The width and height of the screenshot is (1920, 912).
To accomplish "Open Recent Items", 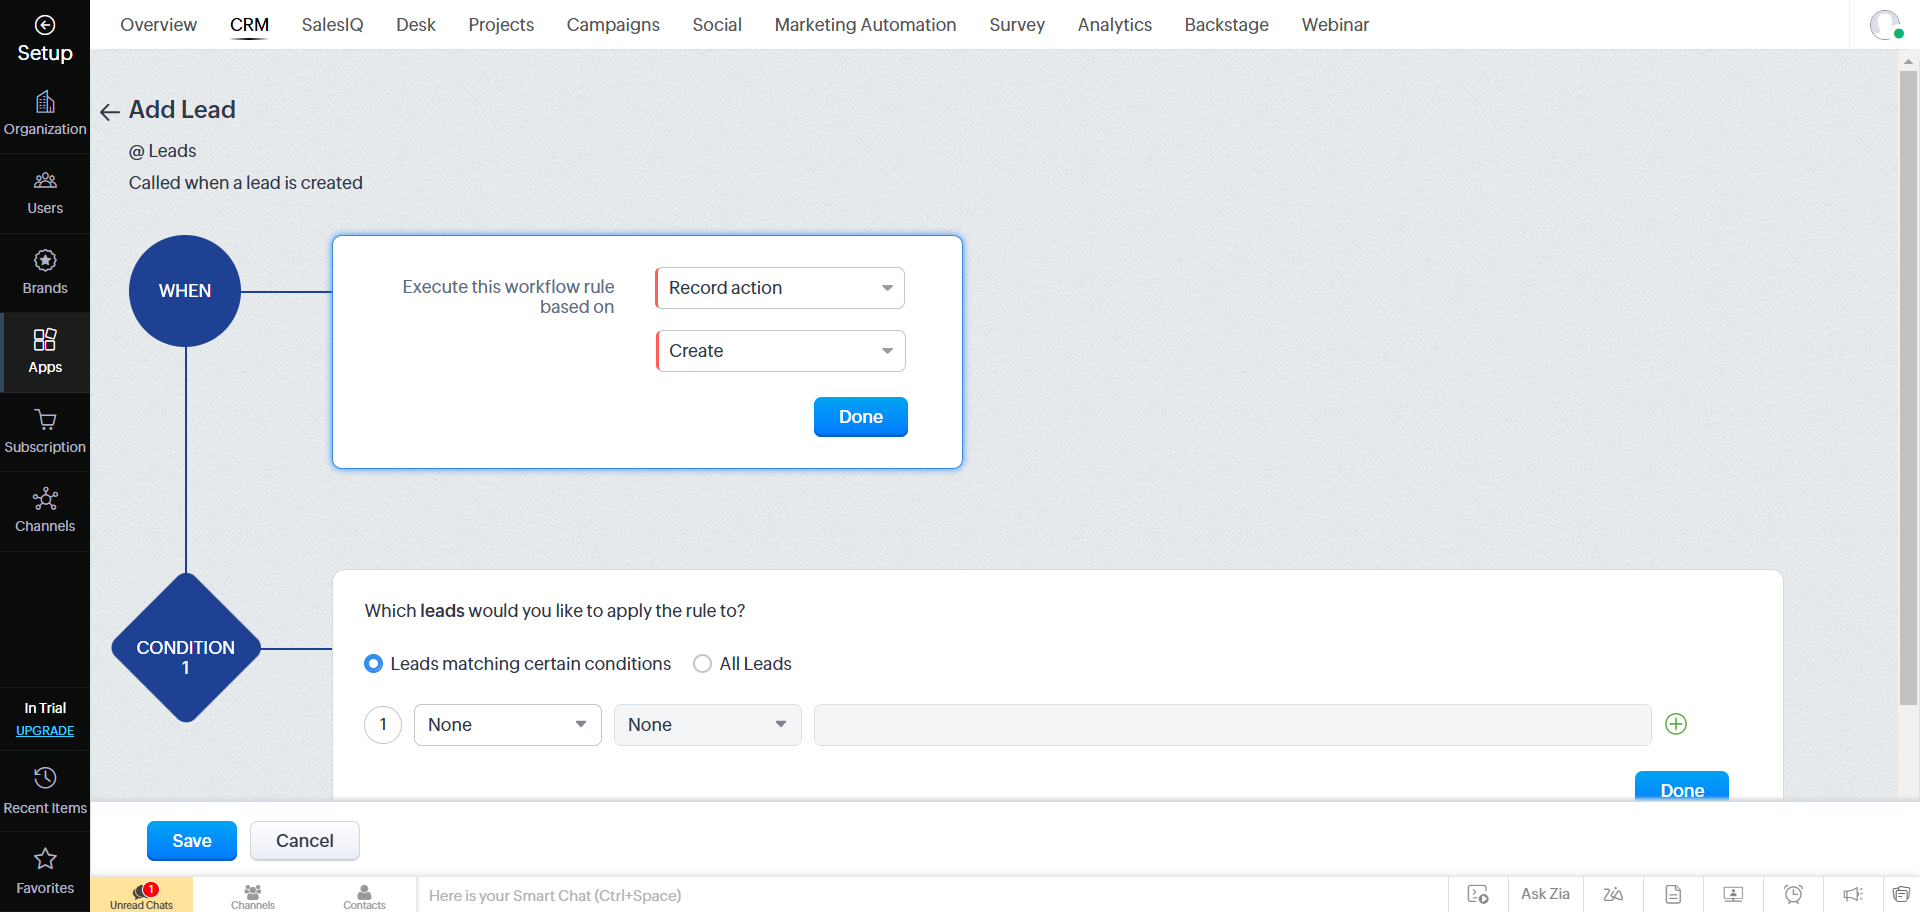I will coord(45,791).
